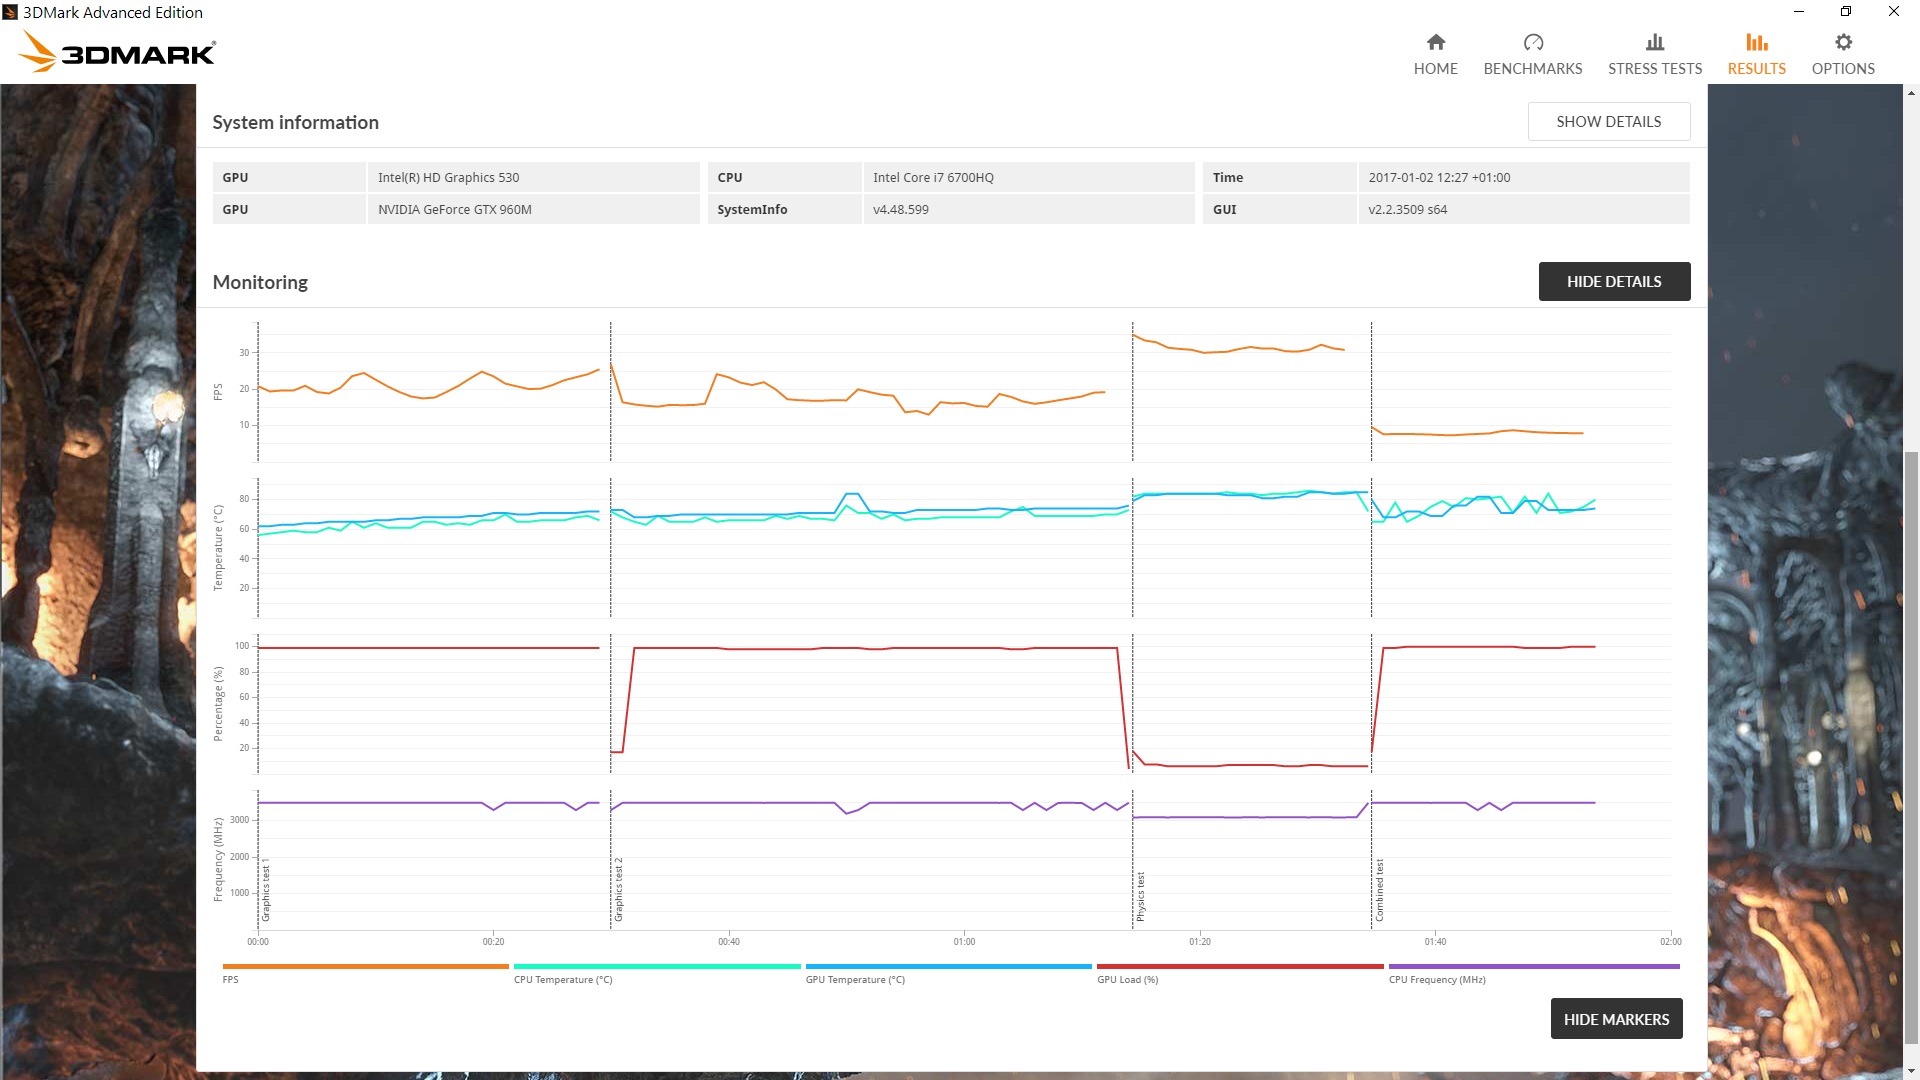Click the HIDE DETAILS button
The height and width of the screenshot is (1080, 1920).
[1614, 281]
